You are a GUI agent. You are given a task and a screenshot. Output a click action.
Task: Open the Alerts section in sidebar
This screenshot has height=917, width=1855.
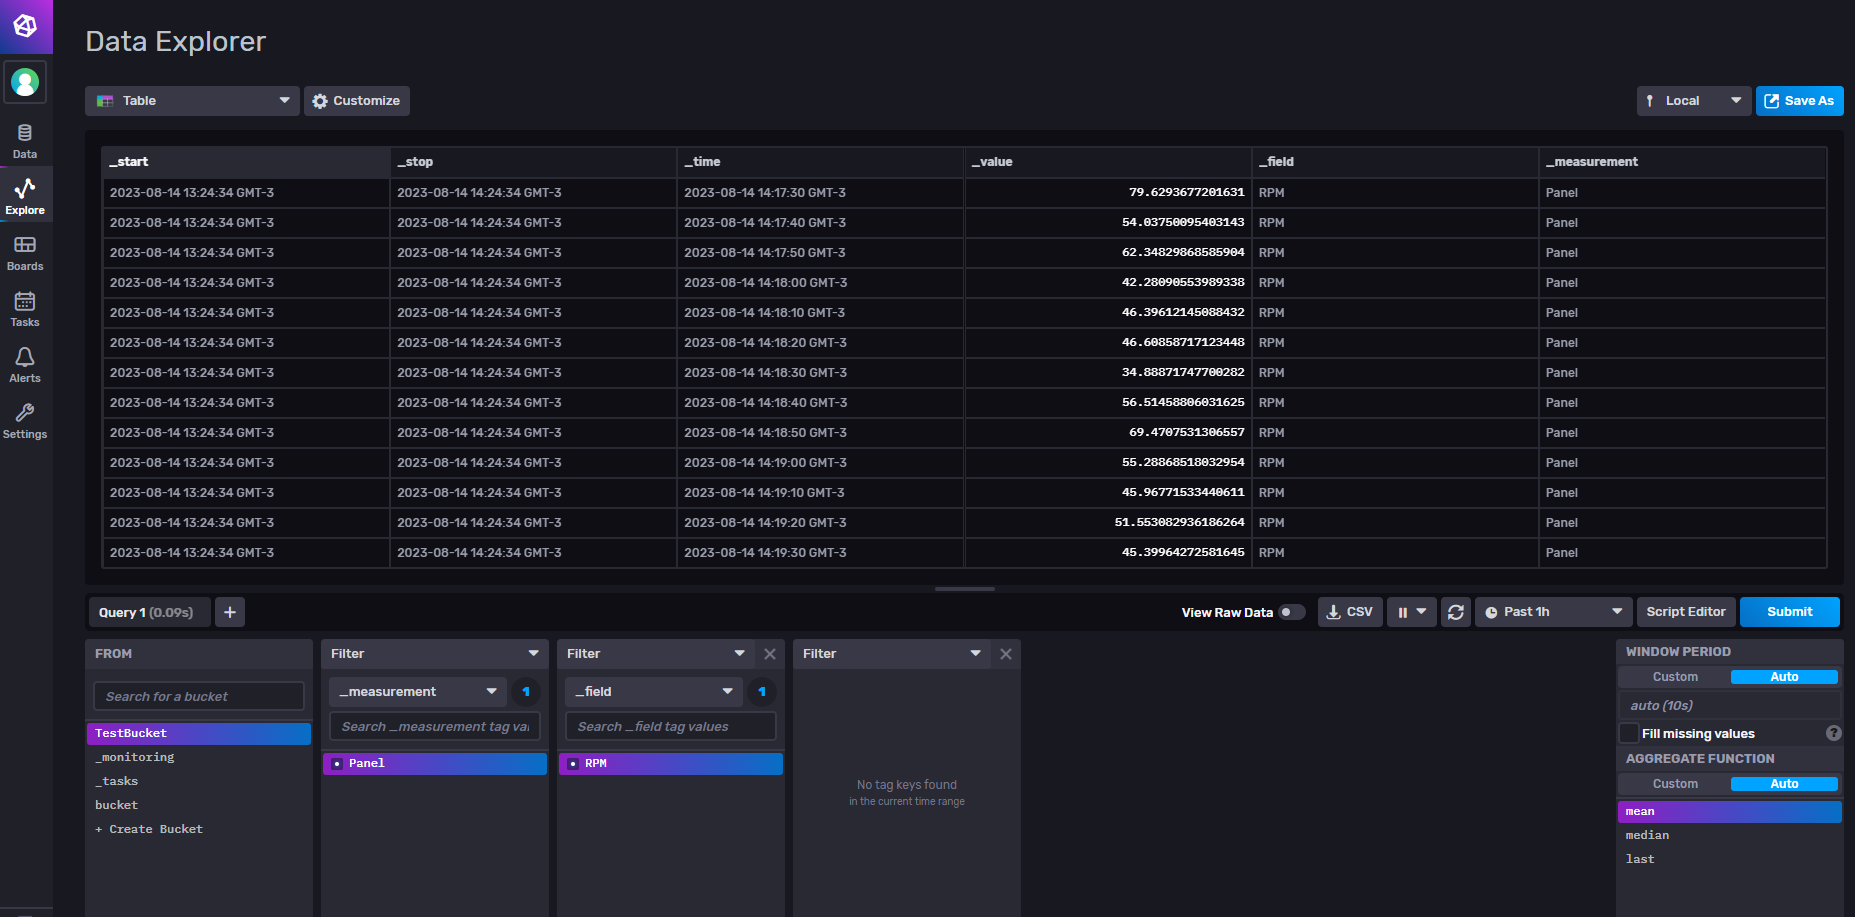(x=25, y=365)
